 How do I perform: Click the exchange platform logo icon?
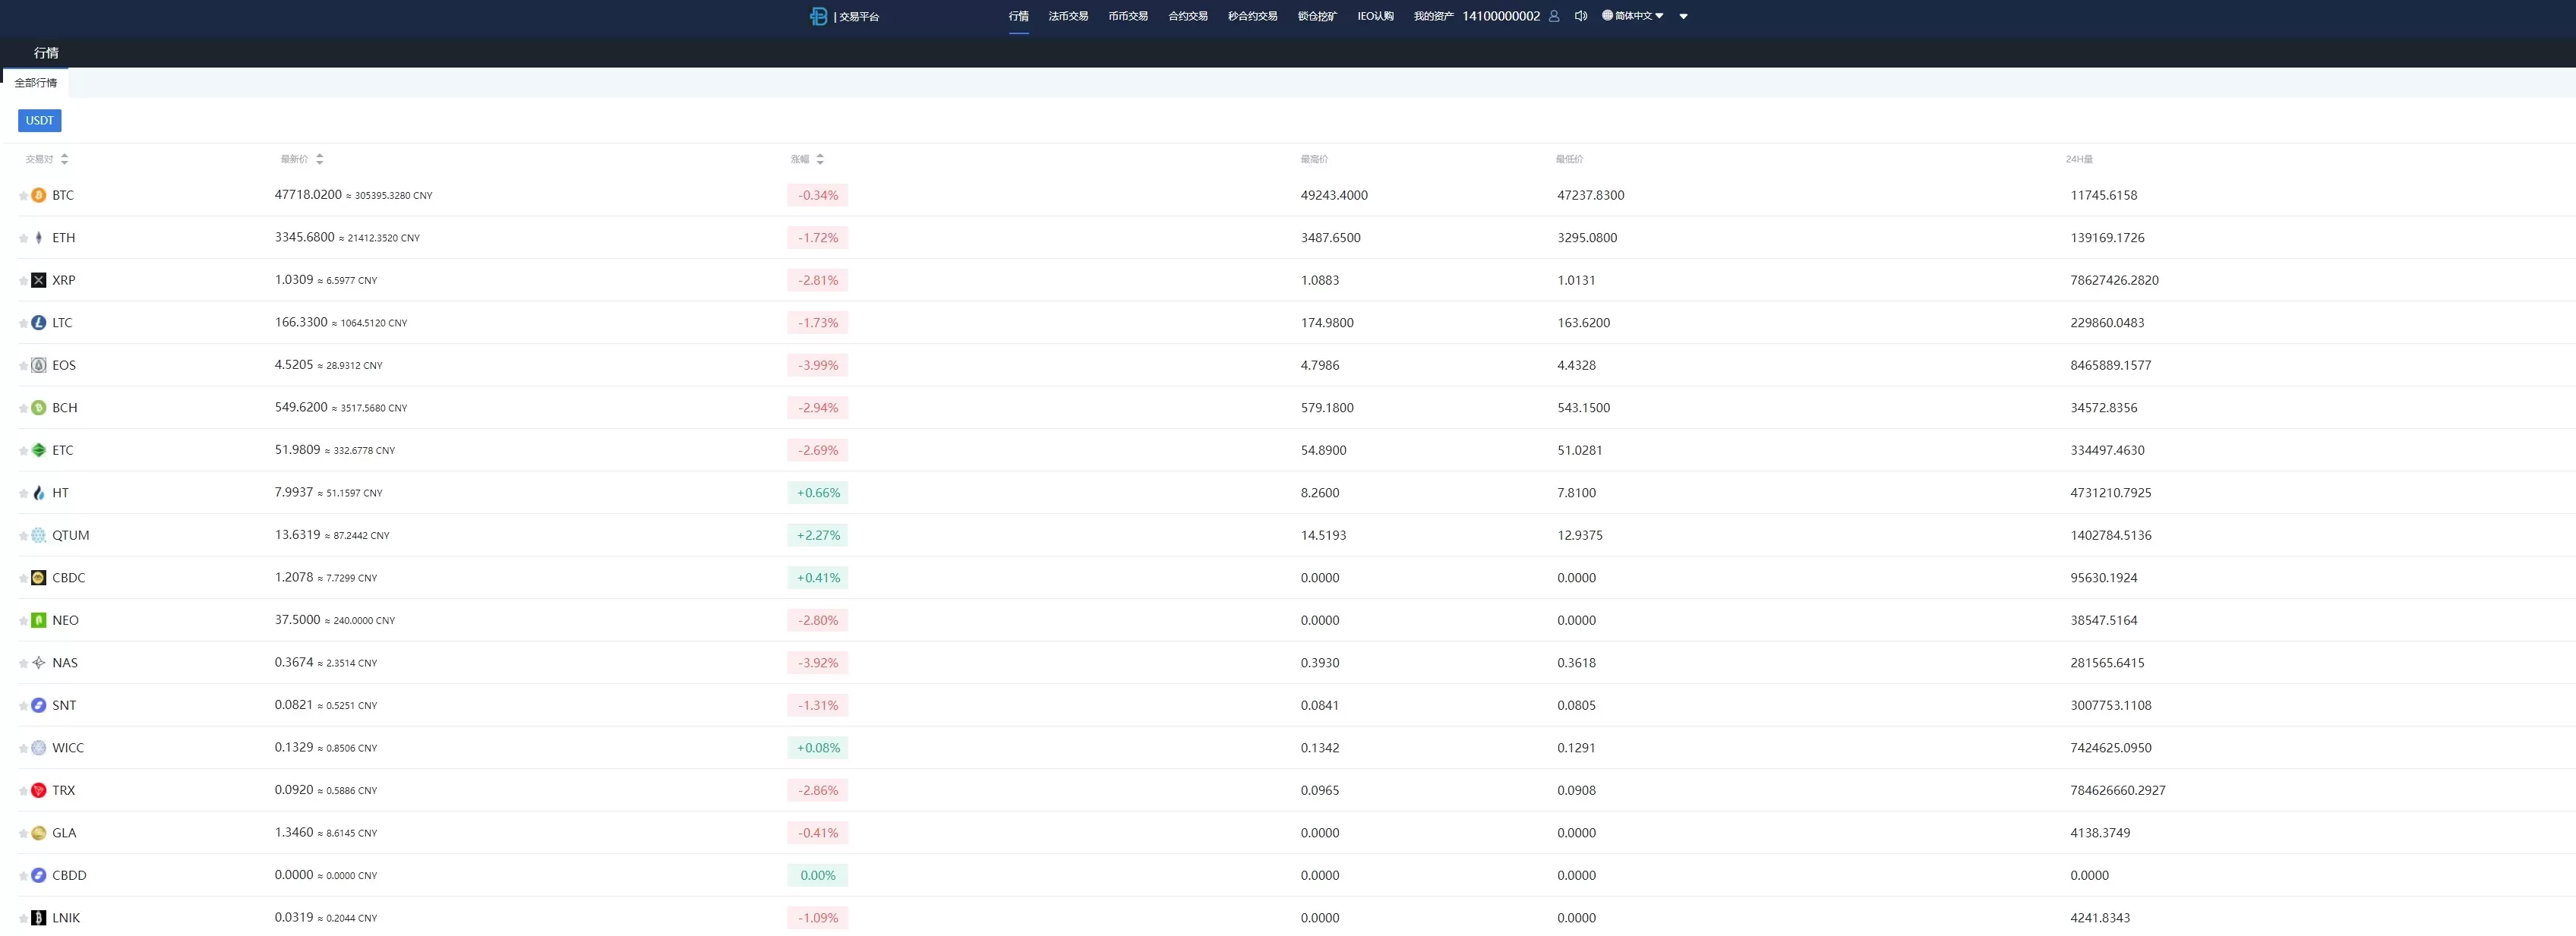[x=818, y=16]
